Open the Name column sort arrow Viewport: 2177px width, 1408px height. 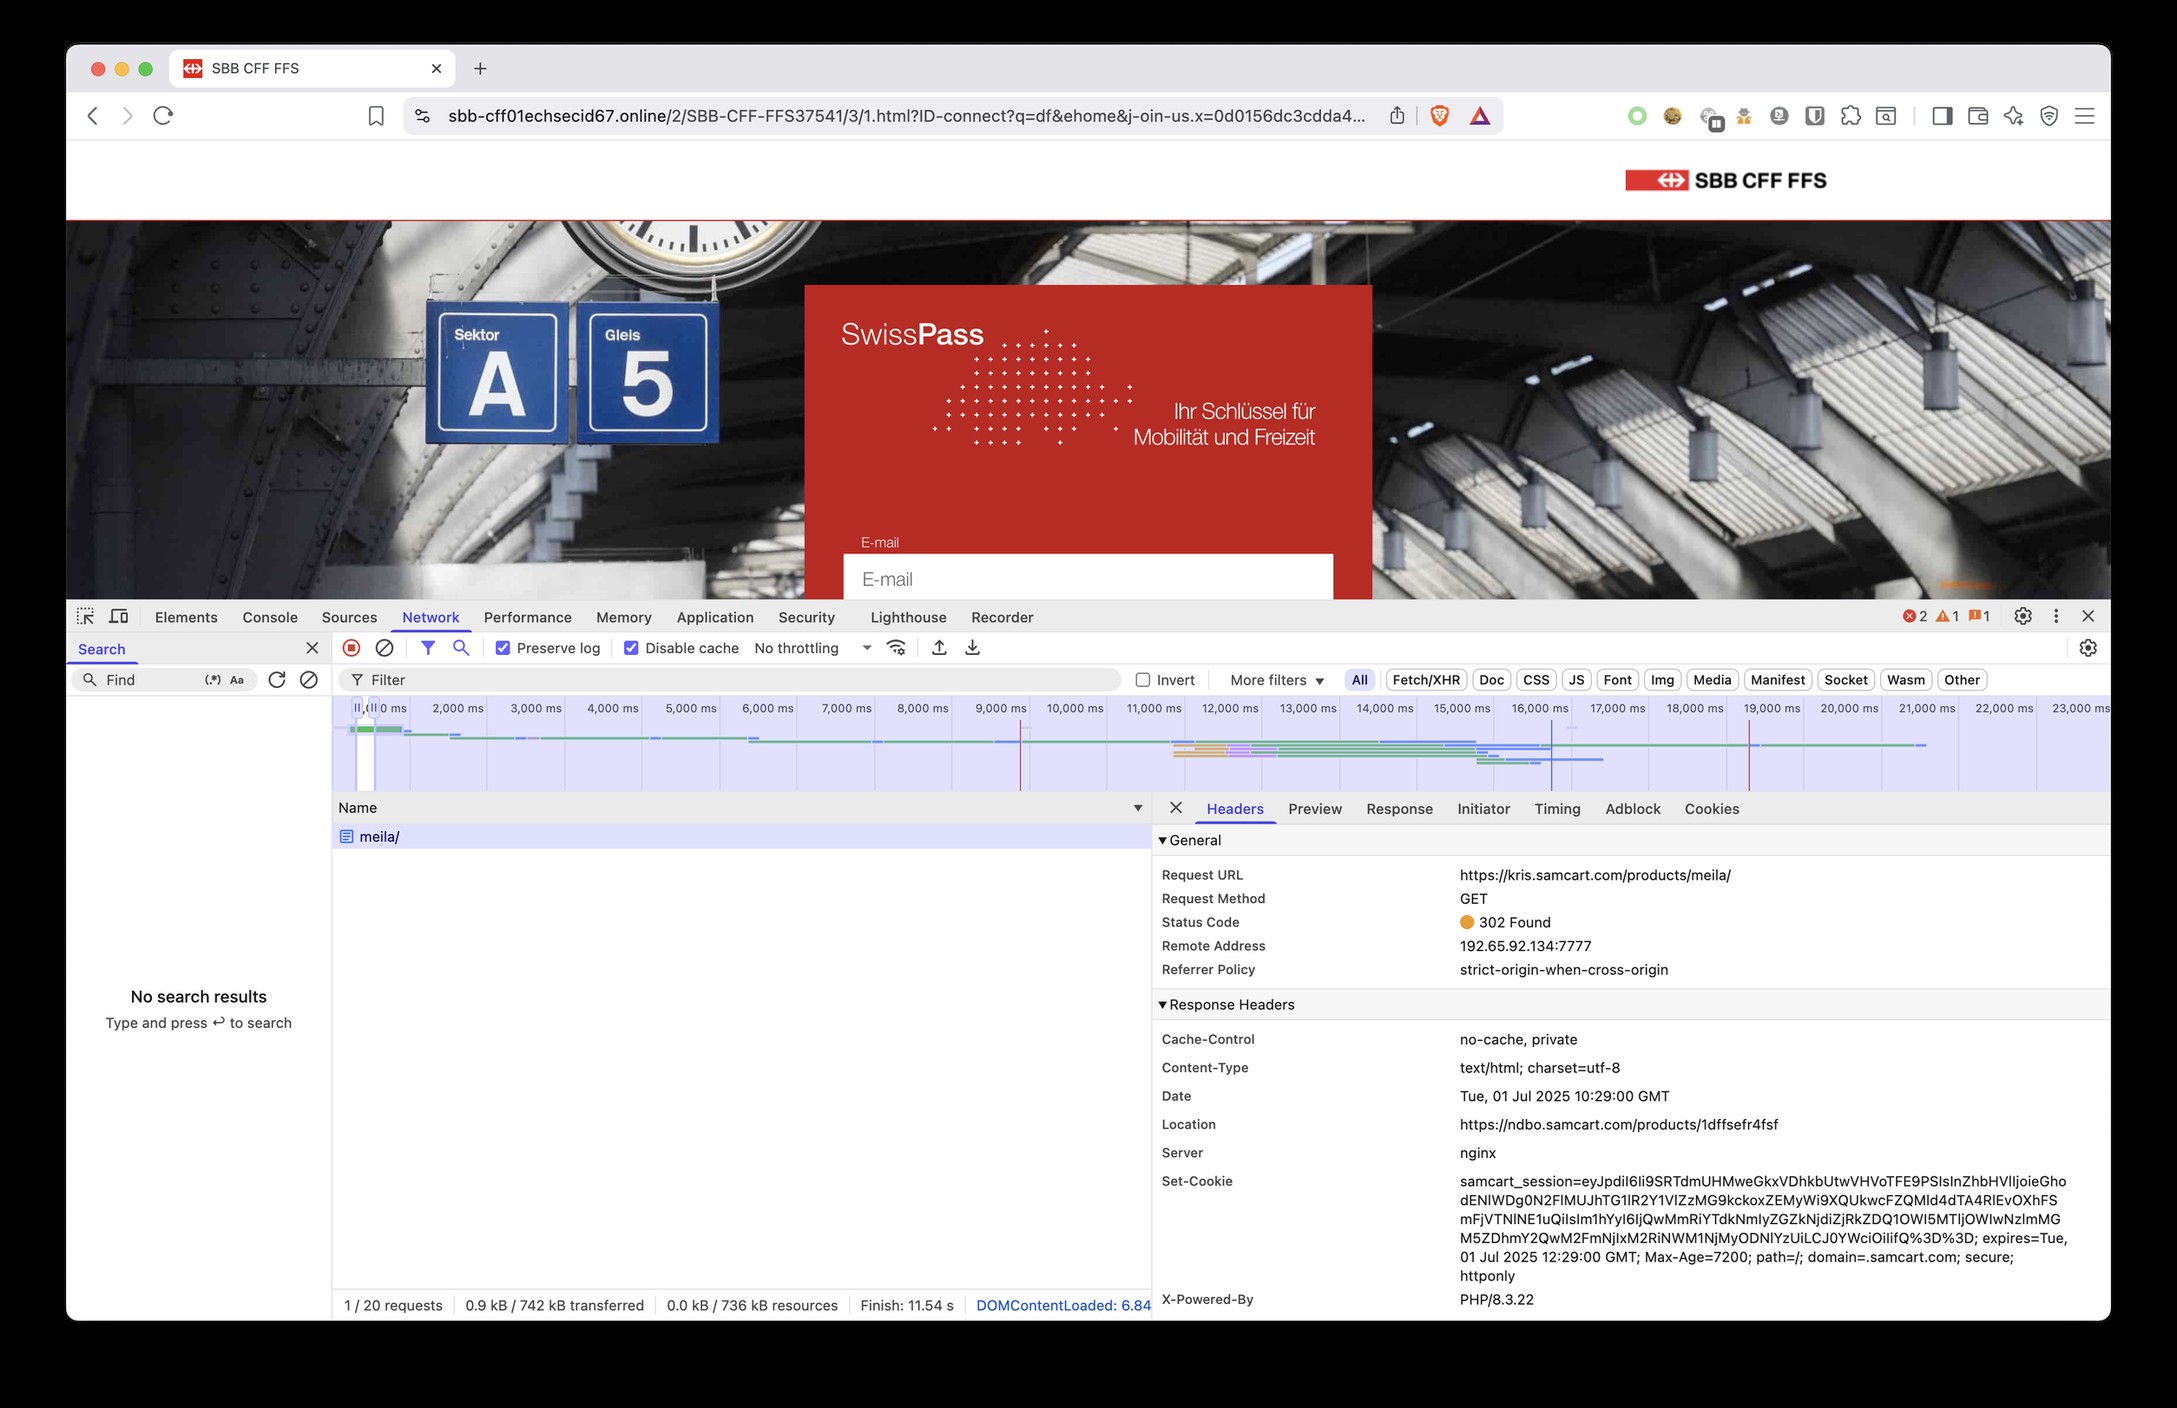[1137, 808]
